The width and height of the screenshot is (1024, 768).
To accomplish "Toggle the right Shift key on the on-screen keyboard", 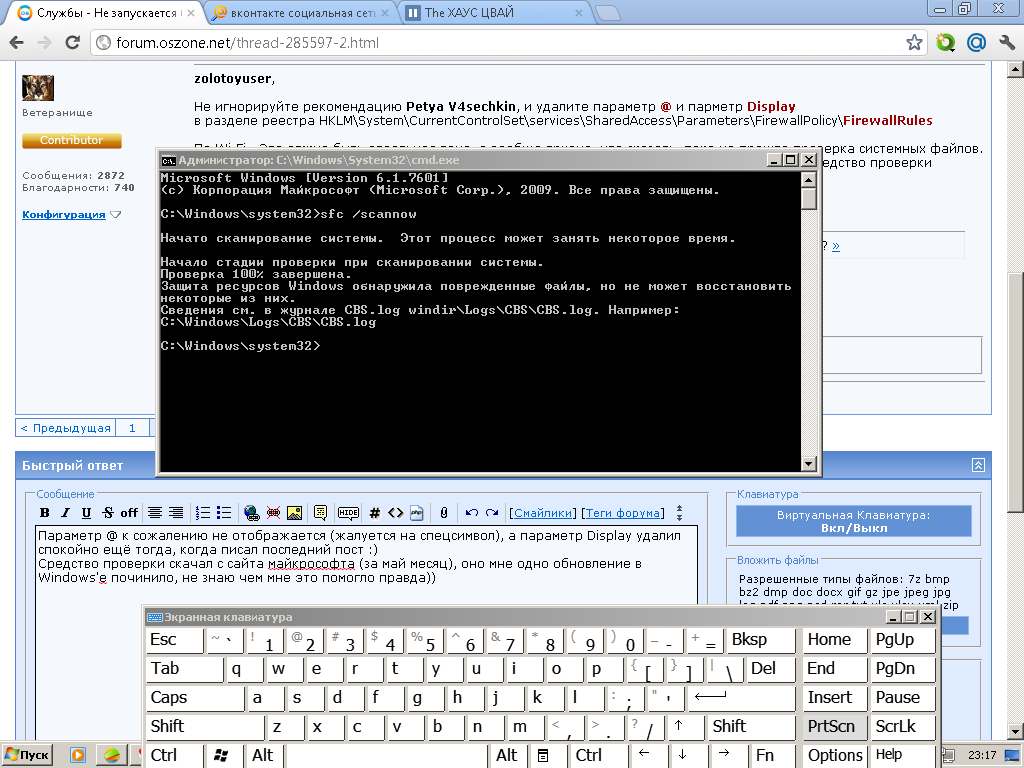I will point(752,726).
